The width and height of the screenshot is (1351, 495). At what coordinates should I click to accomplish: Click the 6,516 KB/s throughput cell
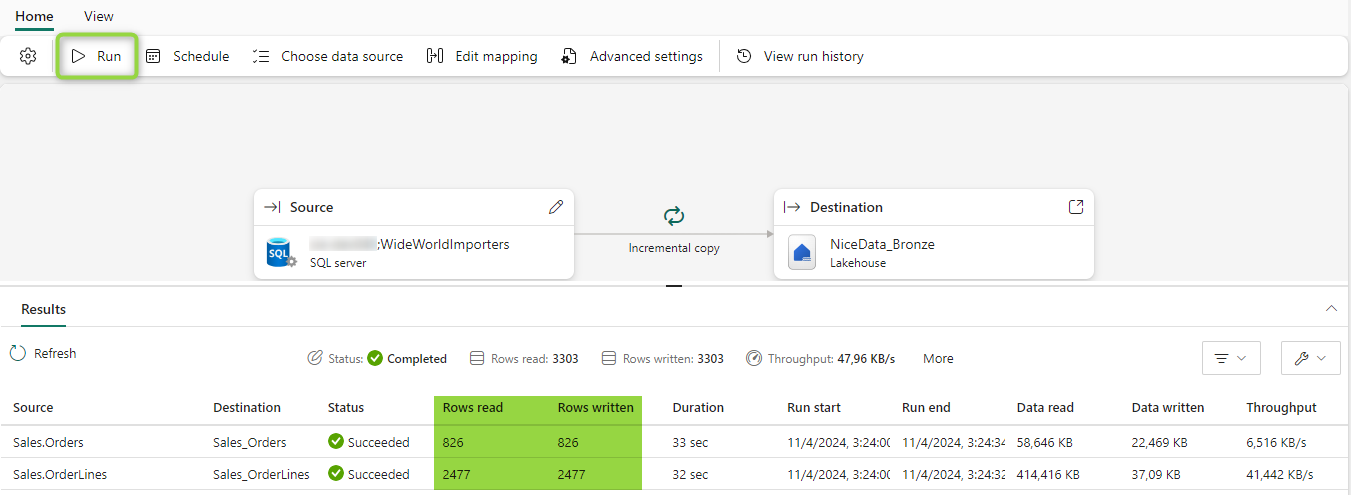[1276, 442]
